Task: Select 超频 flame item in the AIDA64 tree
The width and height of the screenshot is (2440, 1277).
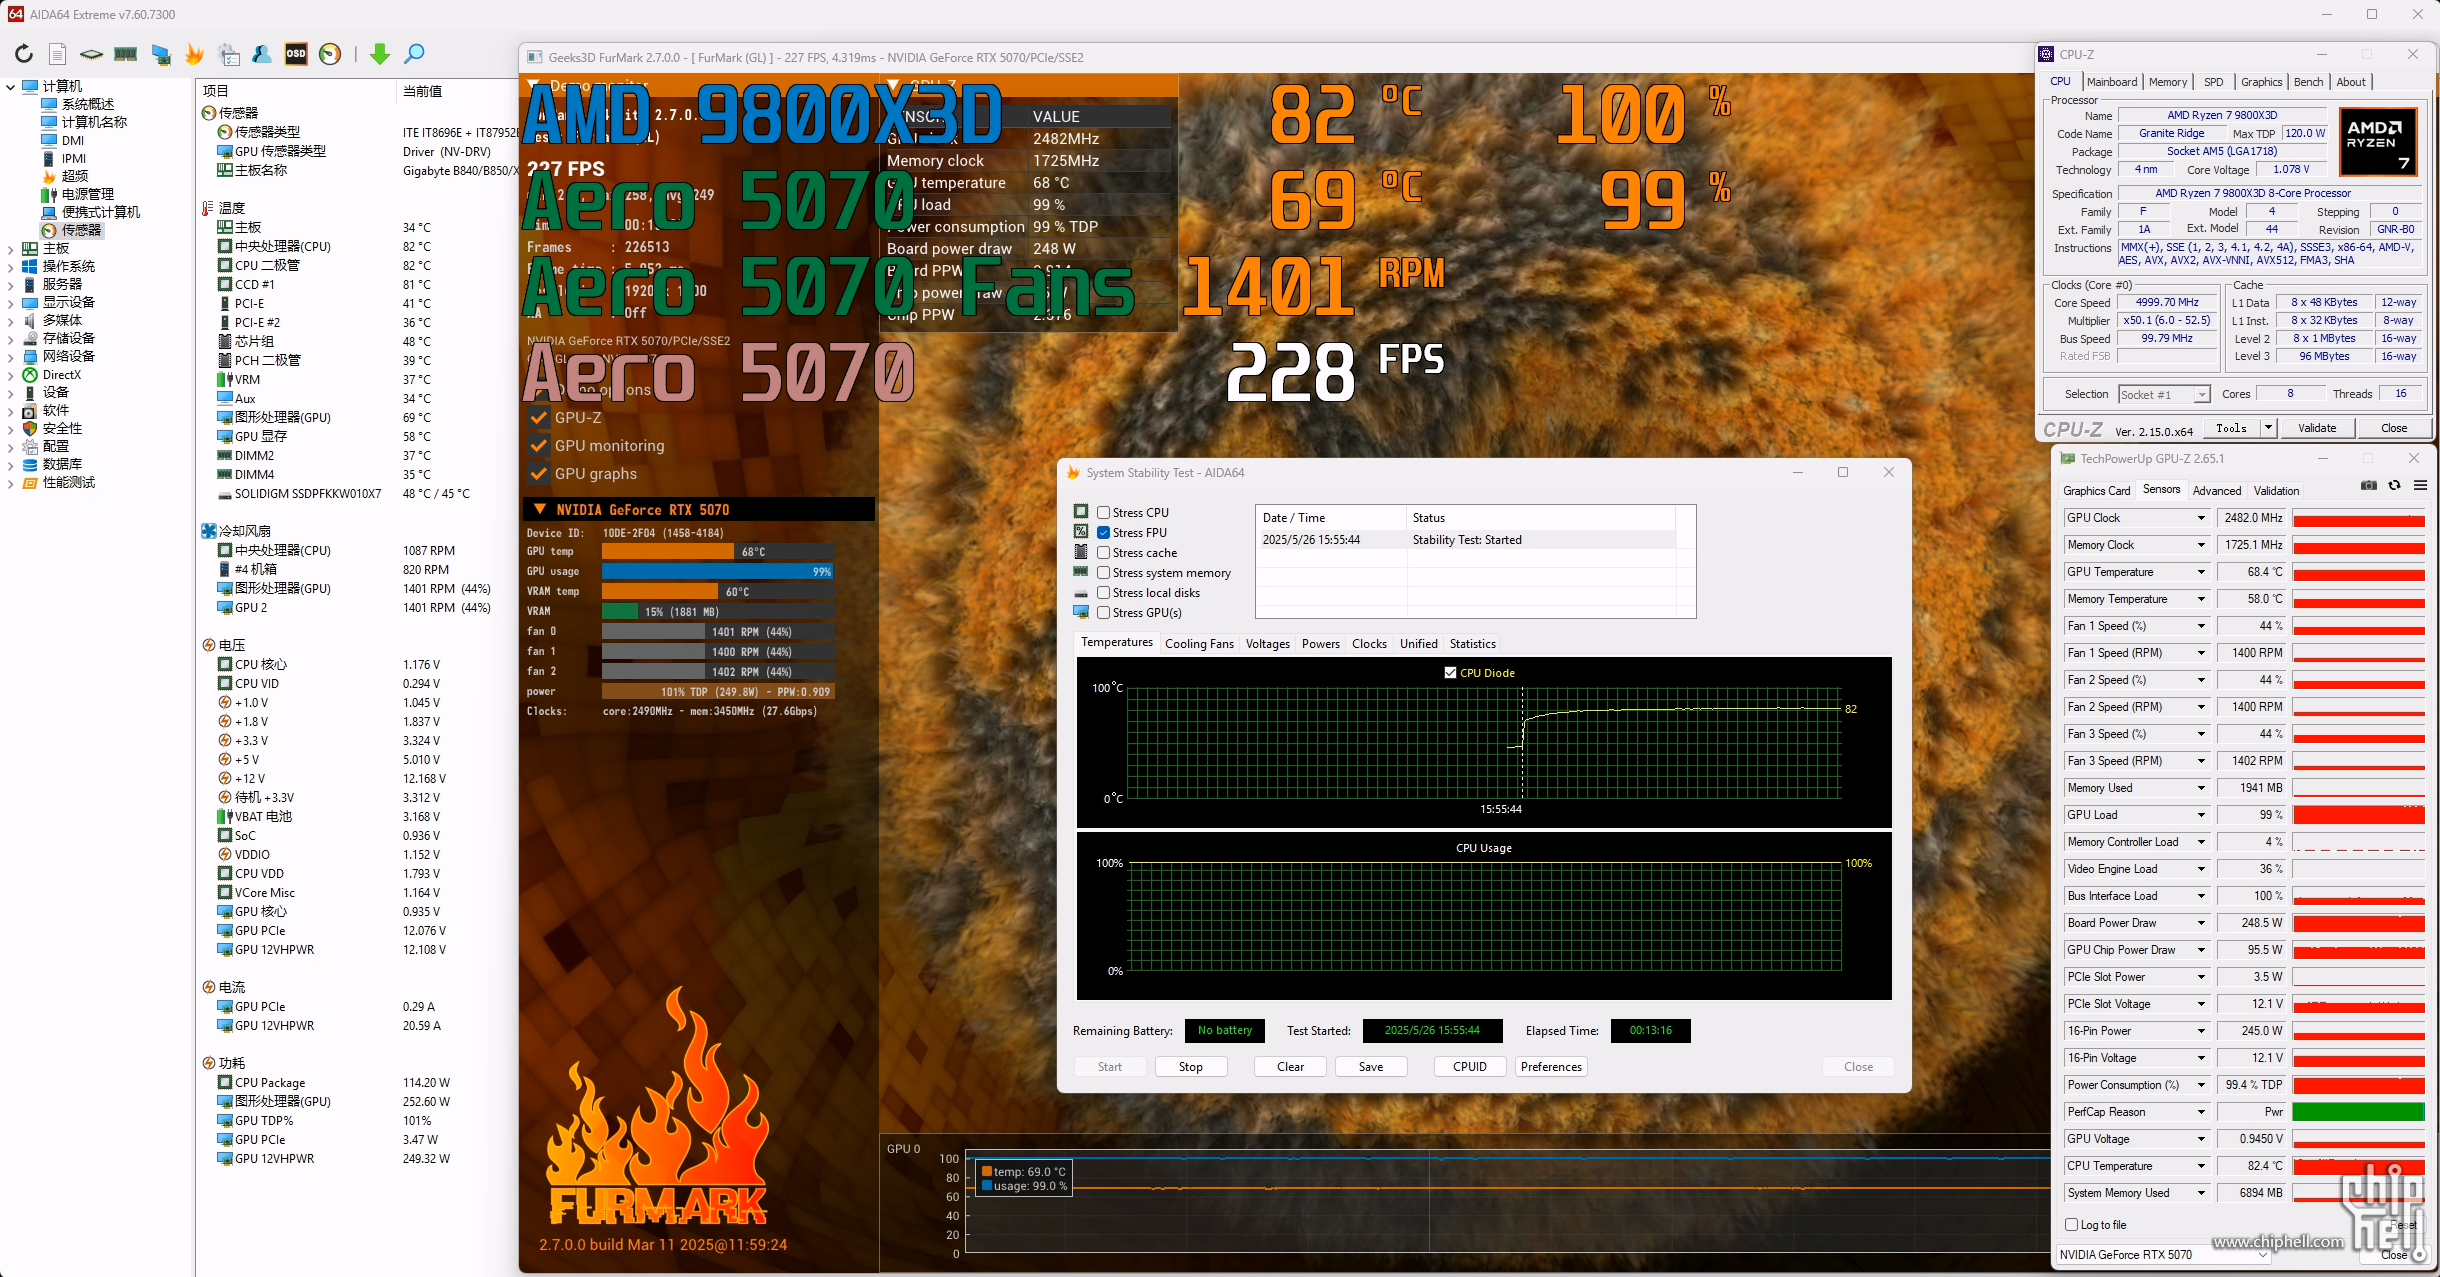Action: tap(65, 176)
